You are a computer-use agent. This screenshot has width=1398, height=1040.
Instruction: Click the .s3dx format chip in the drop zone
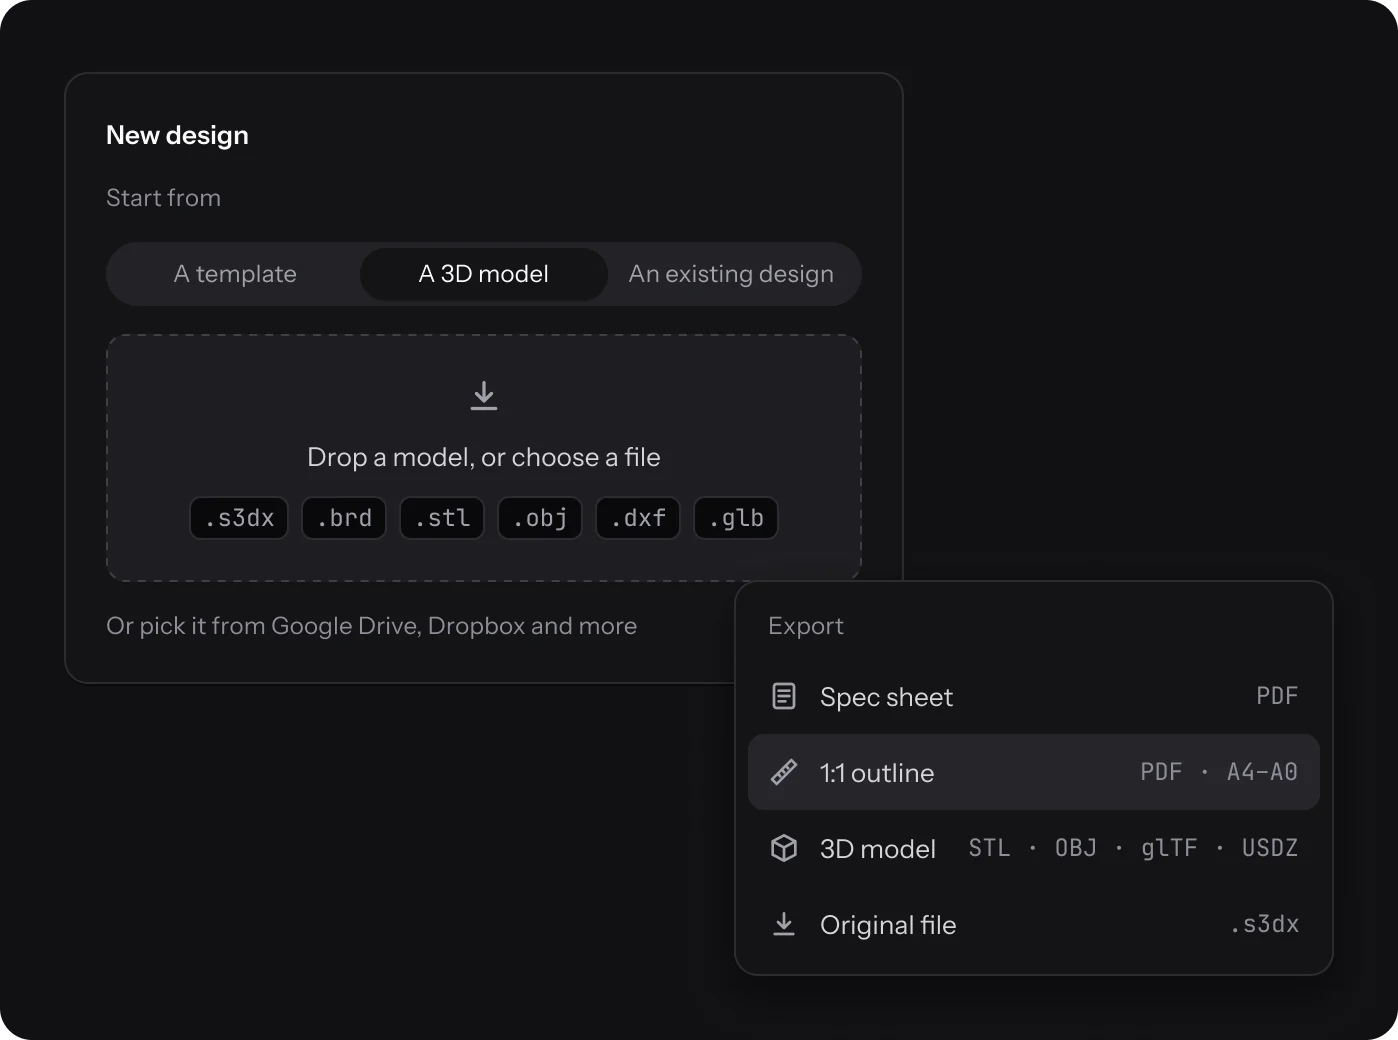(239, 518)
